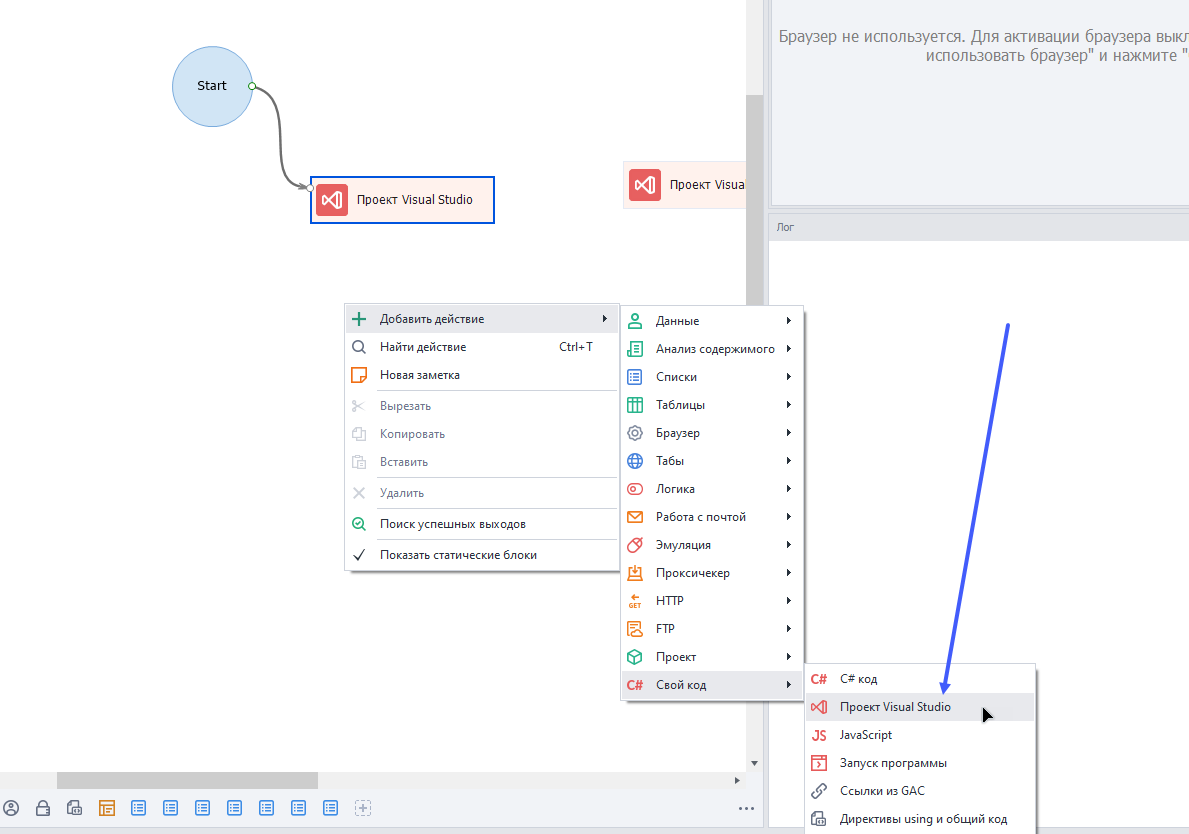Select the greyed-out Вырезать entry
Viewport: 1189px width, 834px height.
[482, 406]
